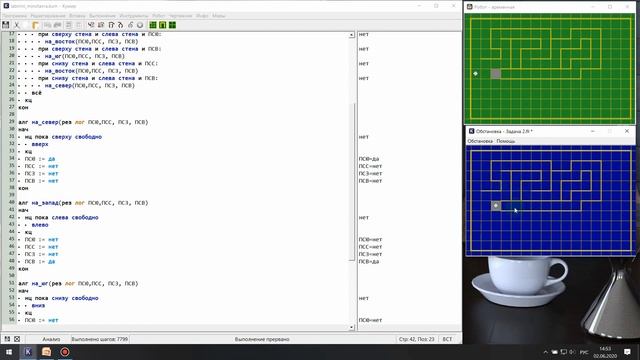This screenshot has height=360, width=640.
Task: Click the РУС language indicator in the taskbar
Action: tap(584, 352)
